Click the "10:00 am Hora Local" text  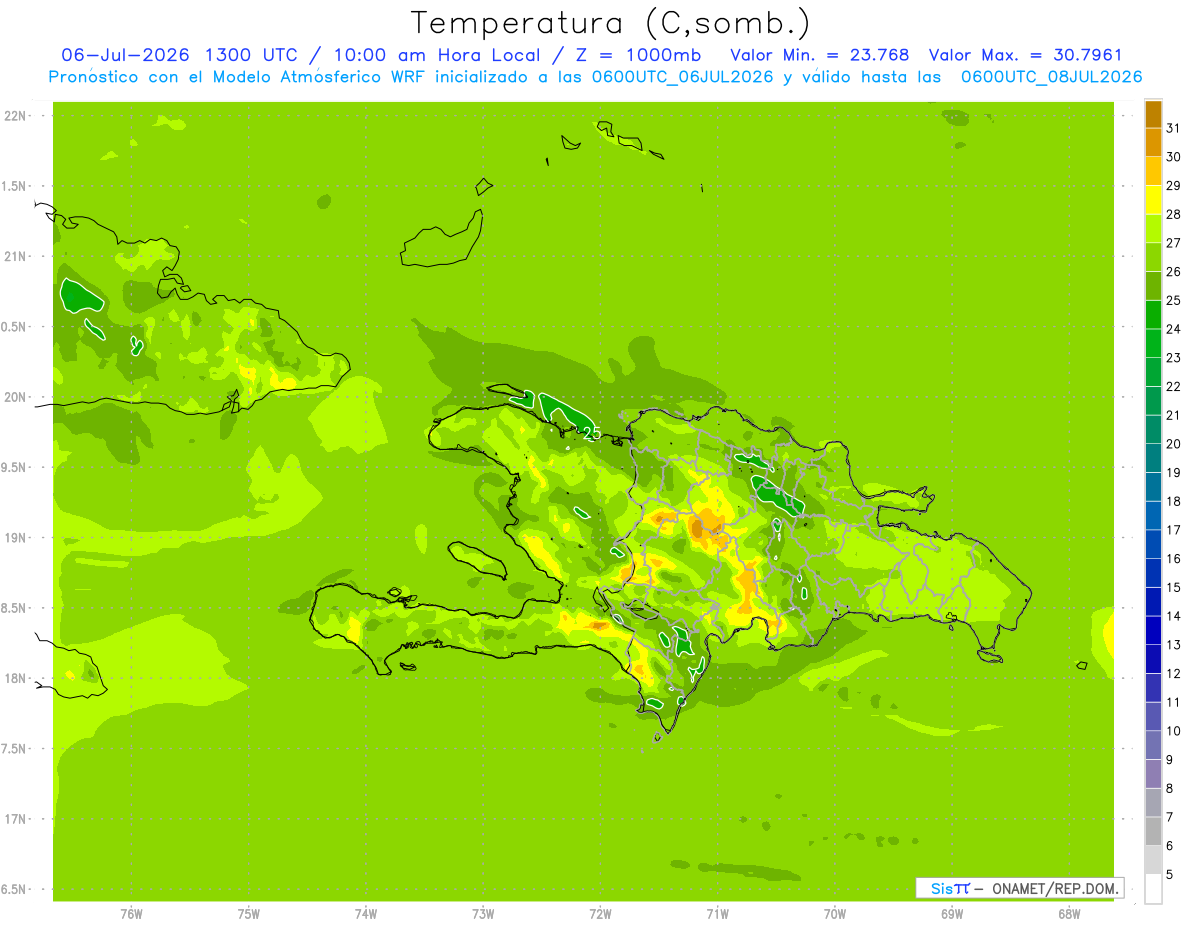(434, 55)
